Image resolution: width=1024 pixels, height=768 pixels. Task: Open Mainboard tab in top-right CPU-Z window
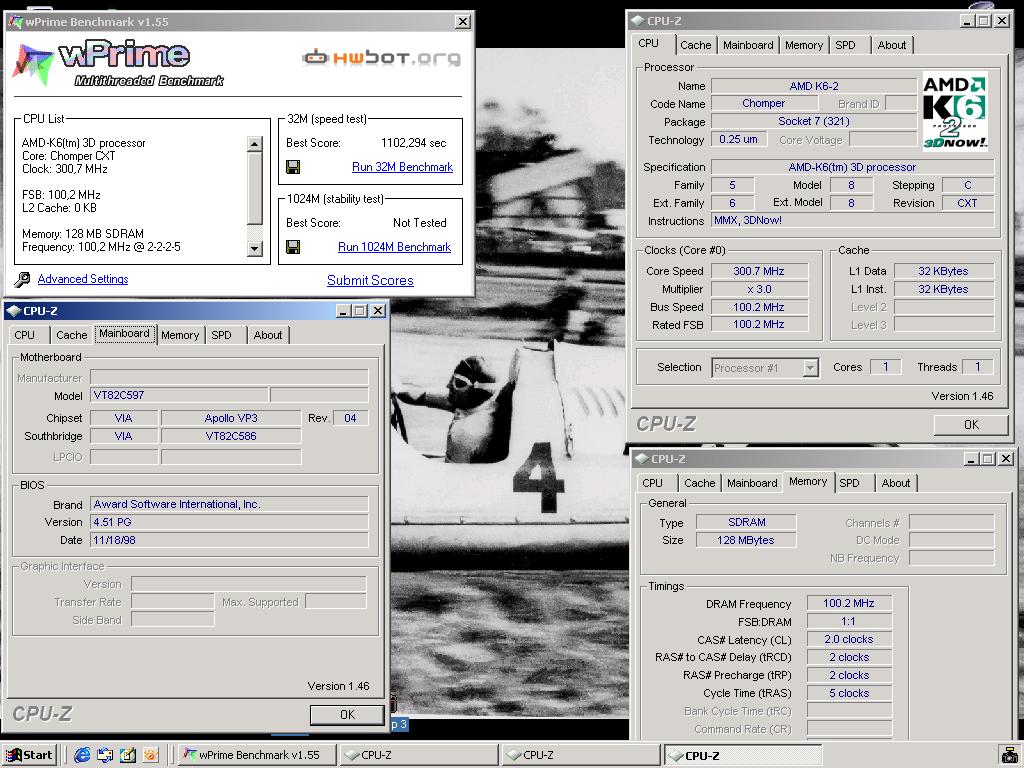click(x=748, y=45)
